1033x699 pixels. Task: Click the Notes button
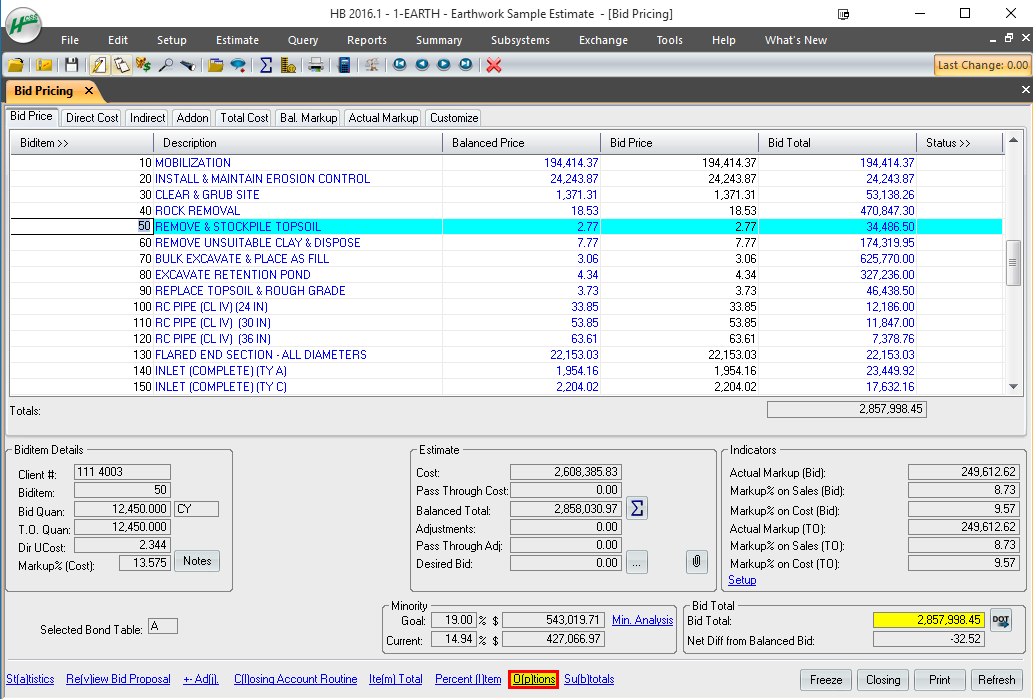pyautogui.click(x=197, y=561)
